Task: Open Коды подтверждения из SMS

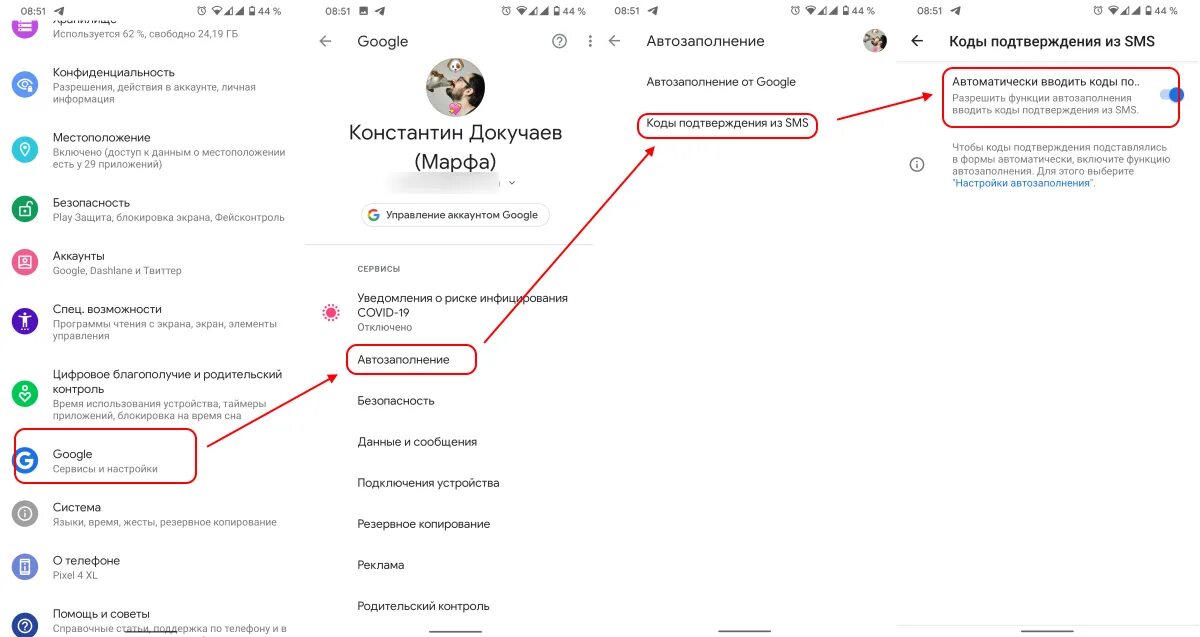Action: 727,123
